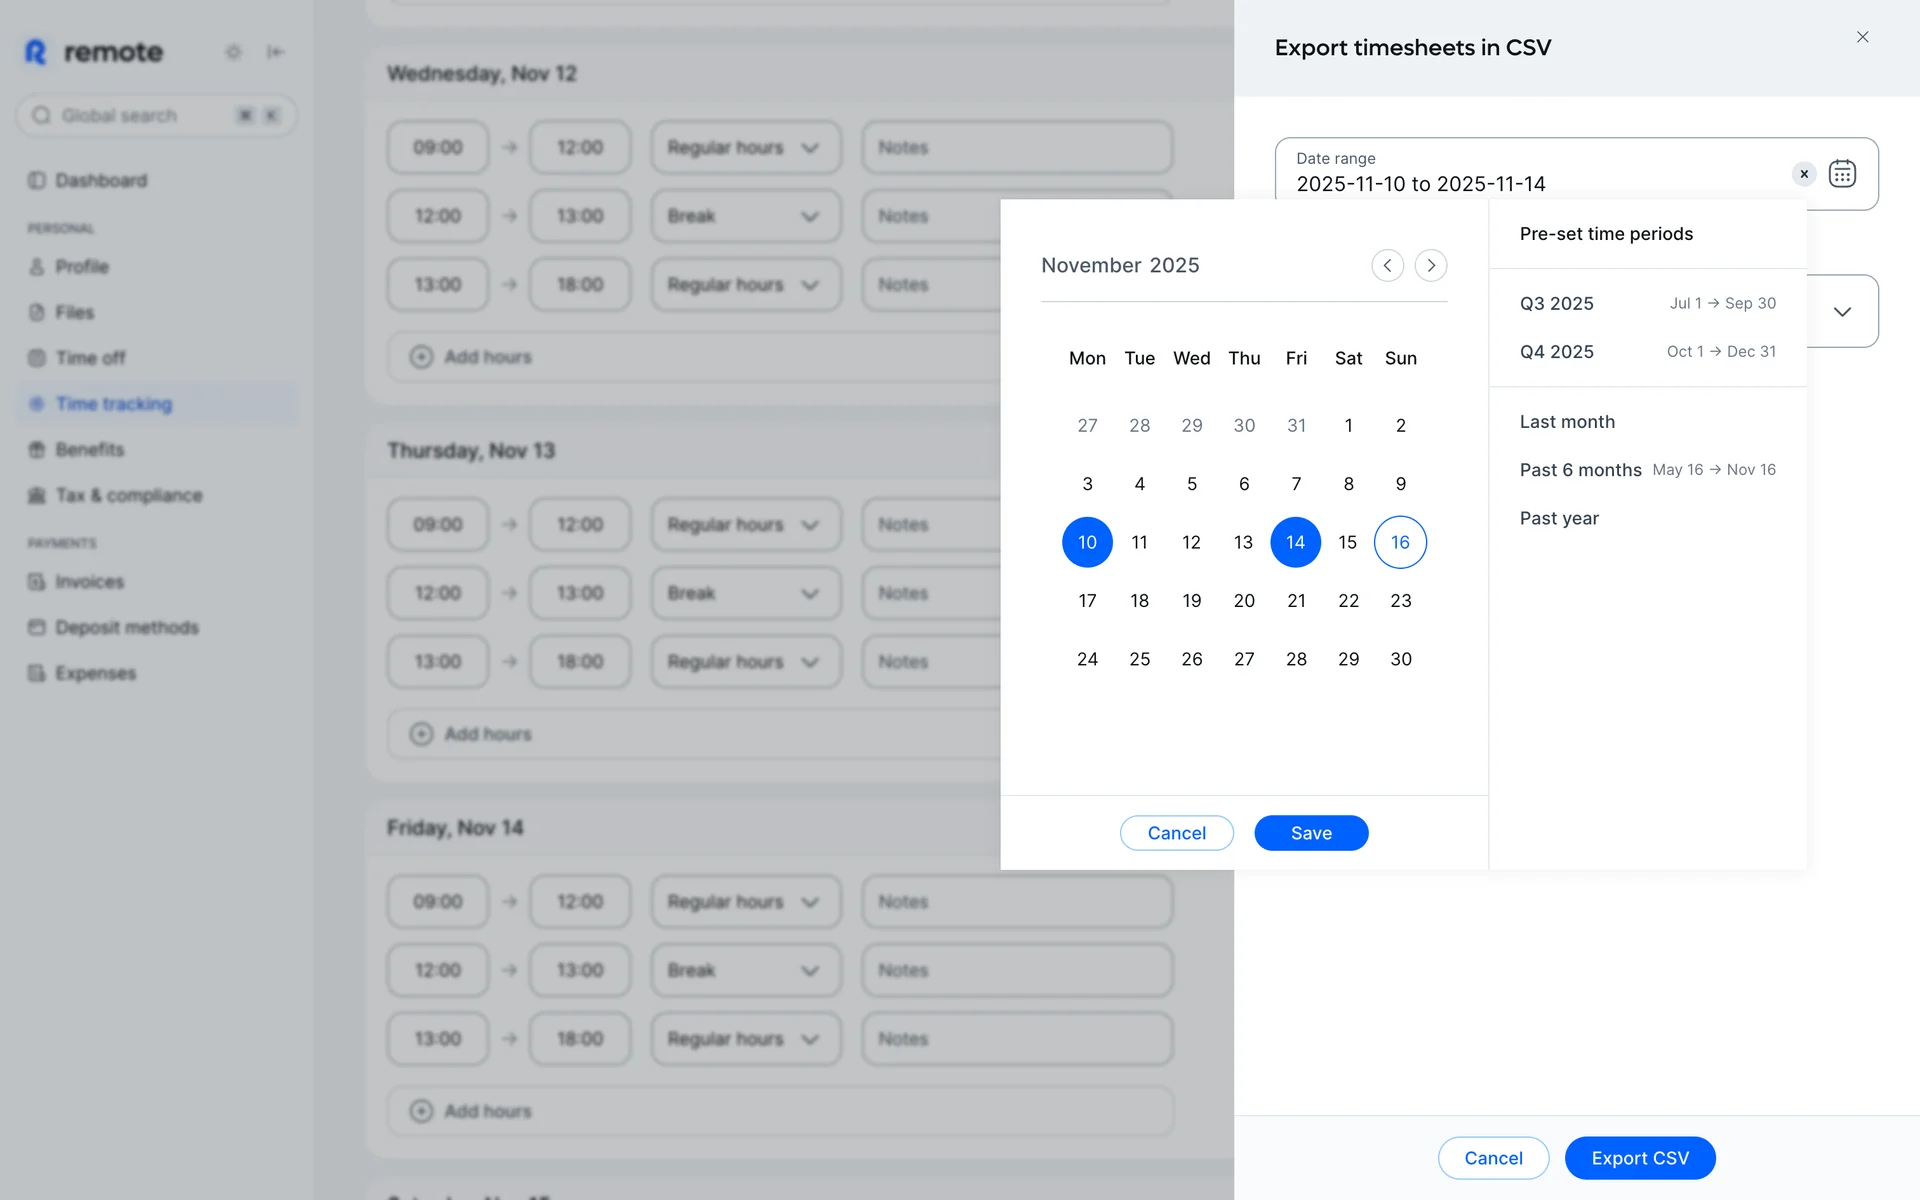Select November 16 in calendar
This screenshot has width=1920, height=1200.
[1400, 542]
